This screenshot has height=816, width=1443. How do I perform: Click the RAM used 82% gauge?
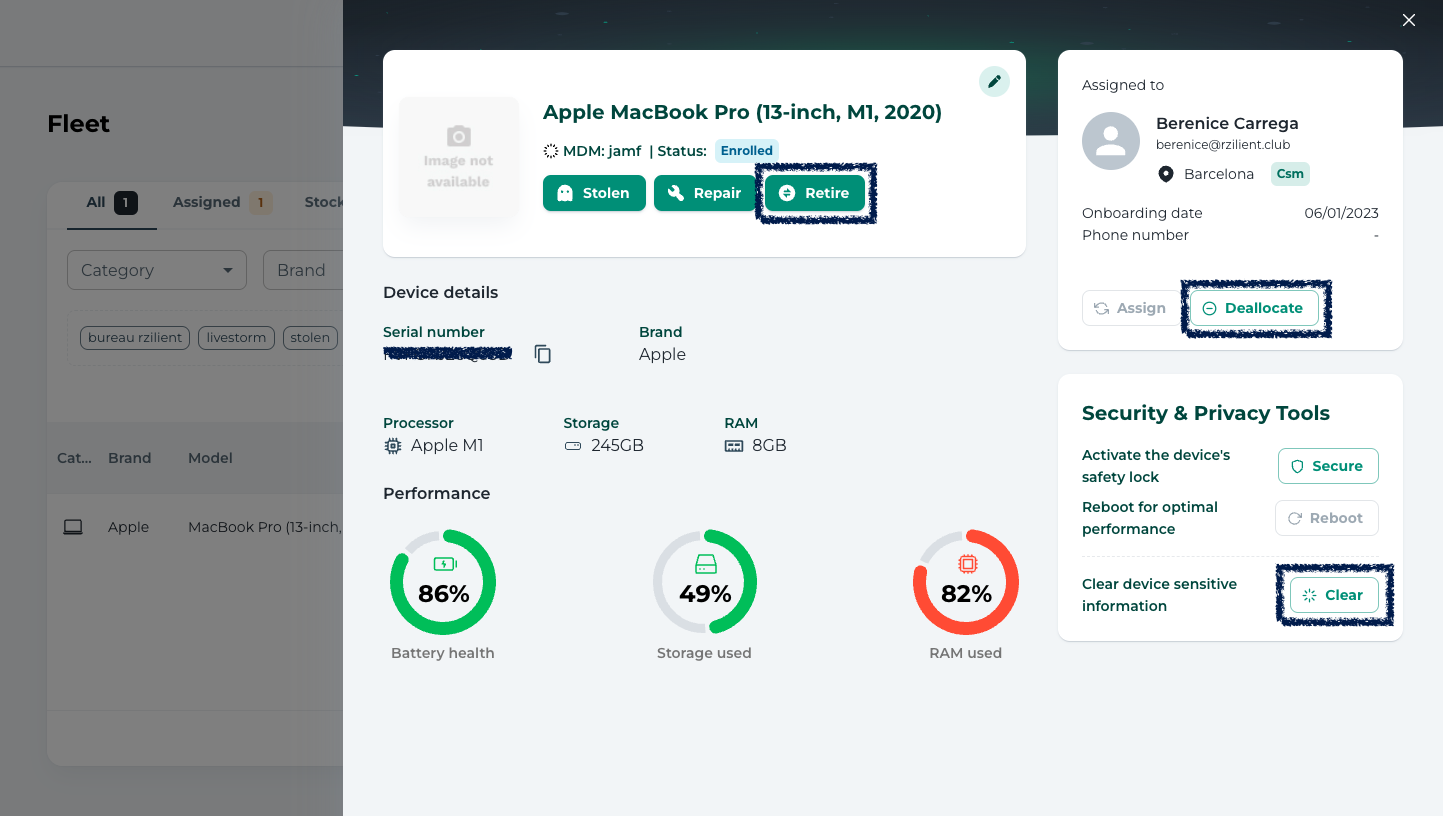tap(966, 582)
